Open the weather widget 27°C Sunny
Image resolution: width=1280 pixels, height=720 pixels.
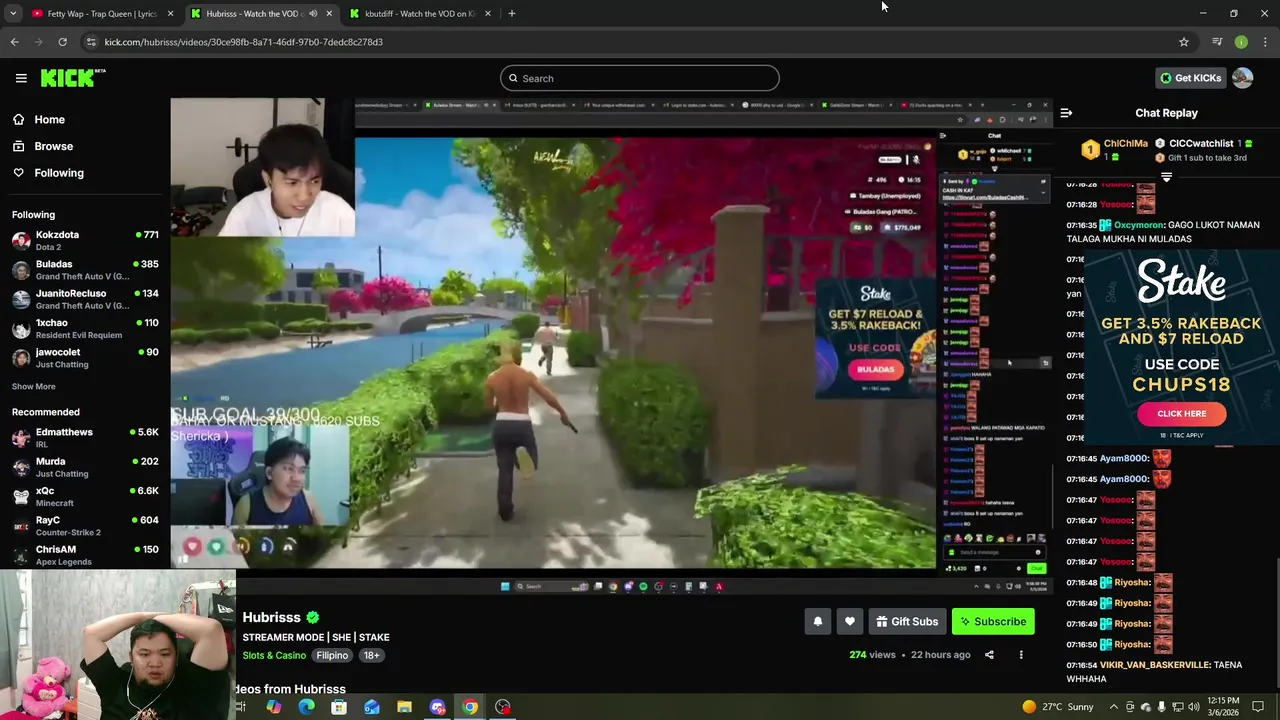(1058, 707)
